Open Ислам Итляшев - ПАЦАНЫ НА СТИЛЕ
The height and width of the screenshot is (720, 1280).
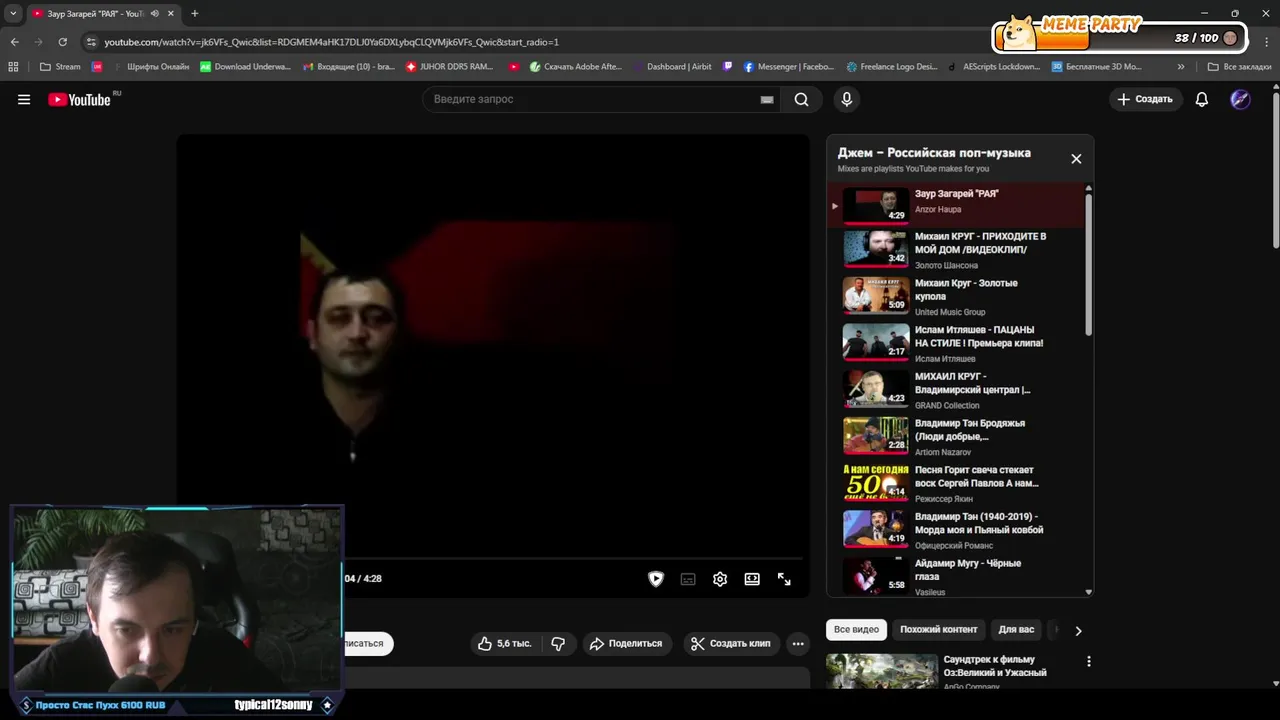pos(955,343)
